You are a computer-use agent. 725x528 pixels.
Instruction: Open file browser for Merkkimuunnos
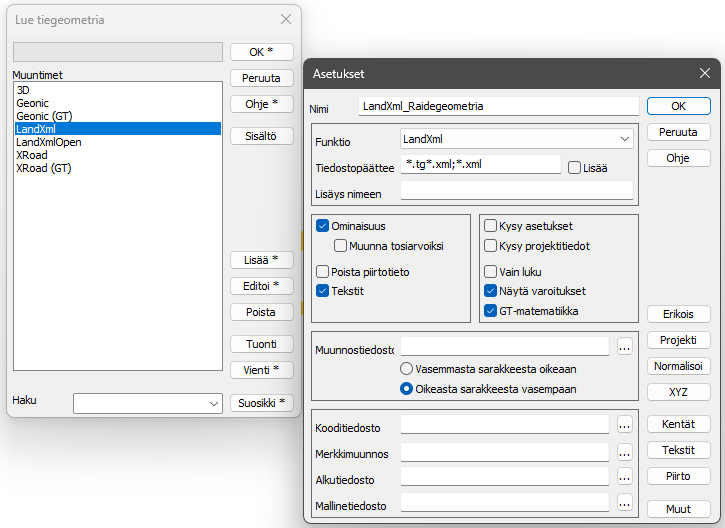[x=625, y=452]
